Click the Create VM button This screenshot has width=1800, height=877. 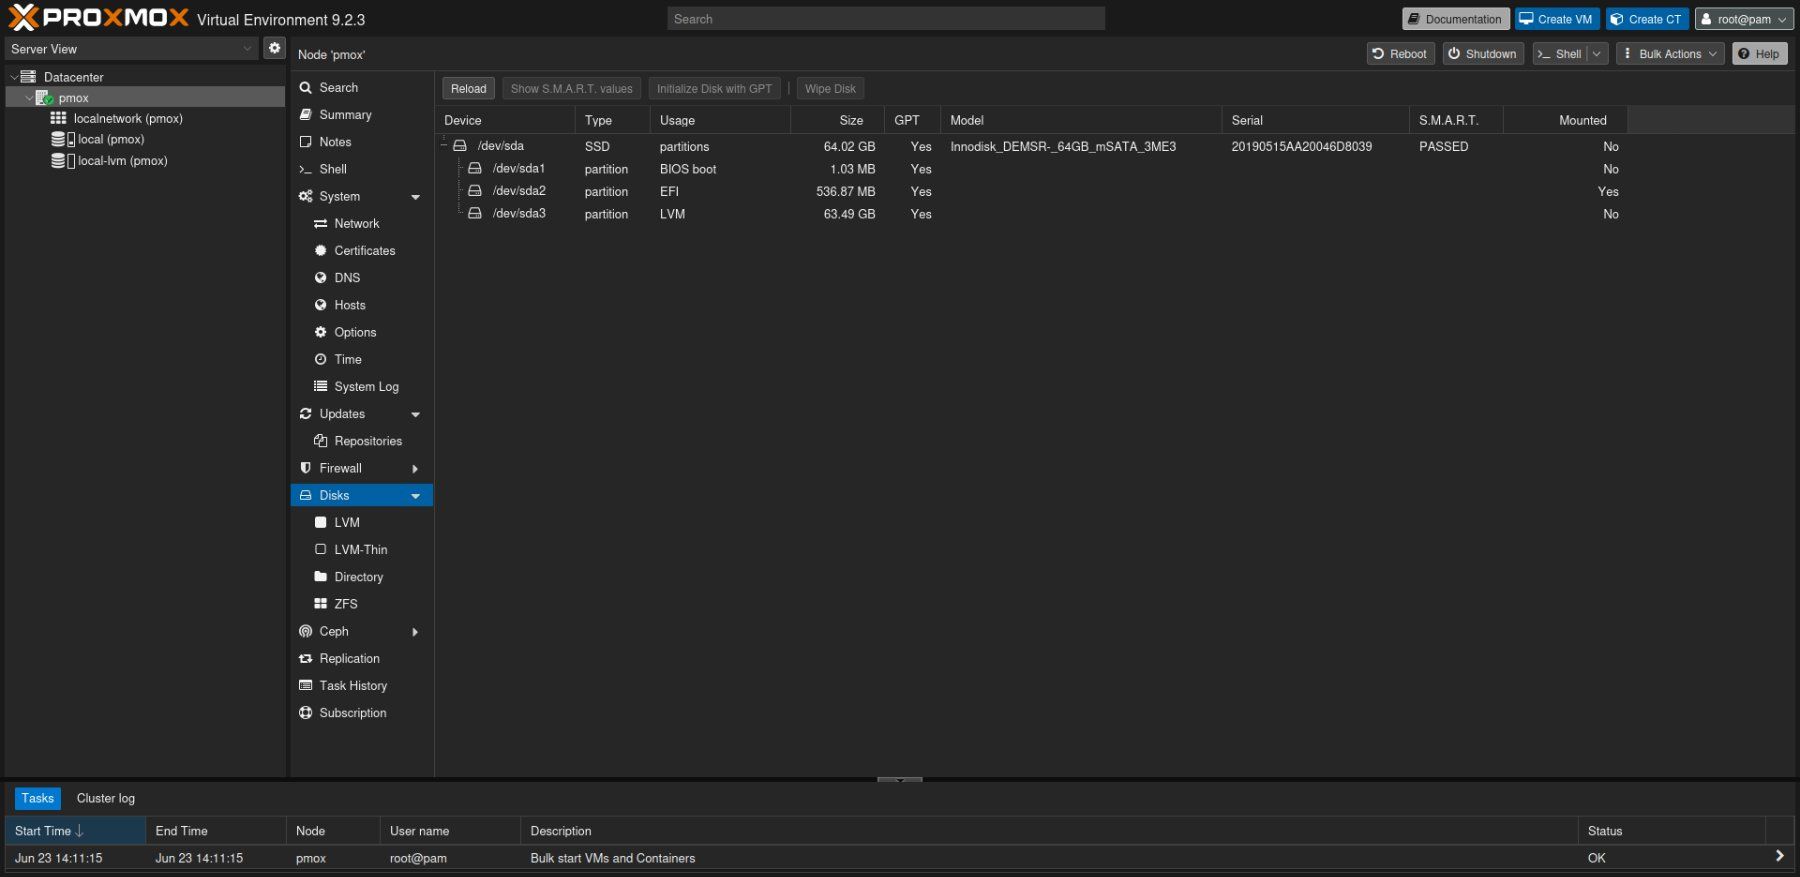[x=1556, y=19]
